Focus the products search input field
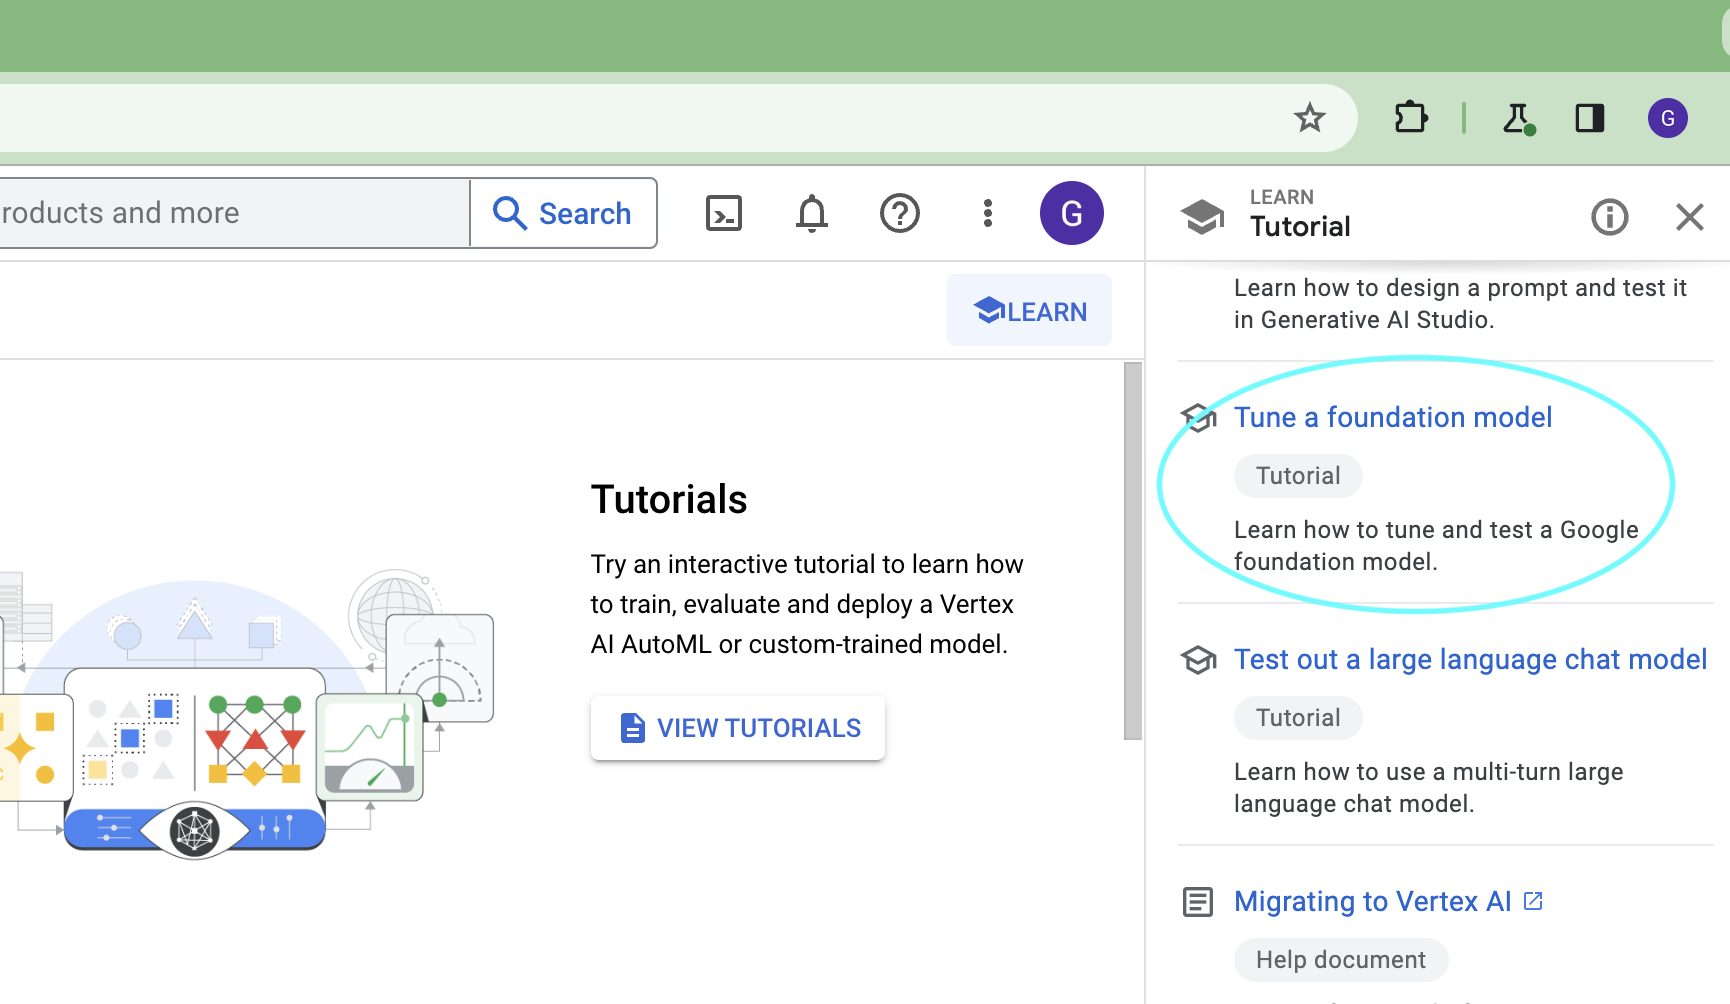Viewport: 1730px width, 1004px height. click(x=234, y=213)
